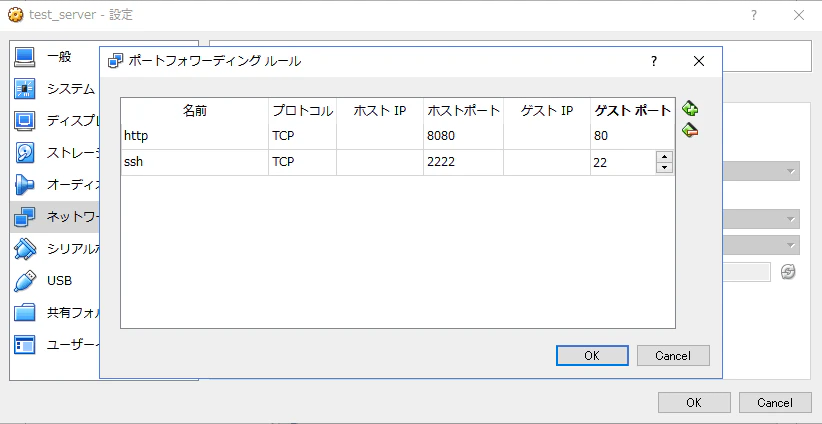Open the System settings category icon
This screenshot has height=424, width=822.
pos(24,89)
